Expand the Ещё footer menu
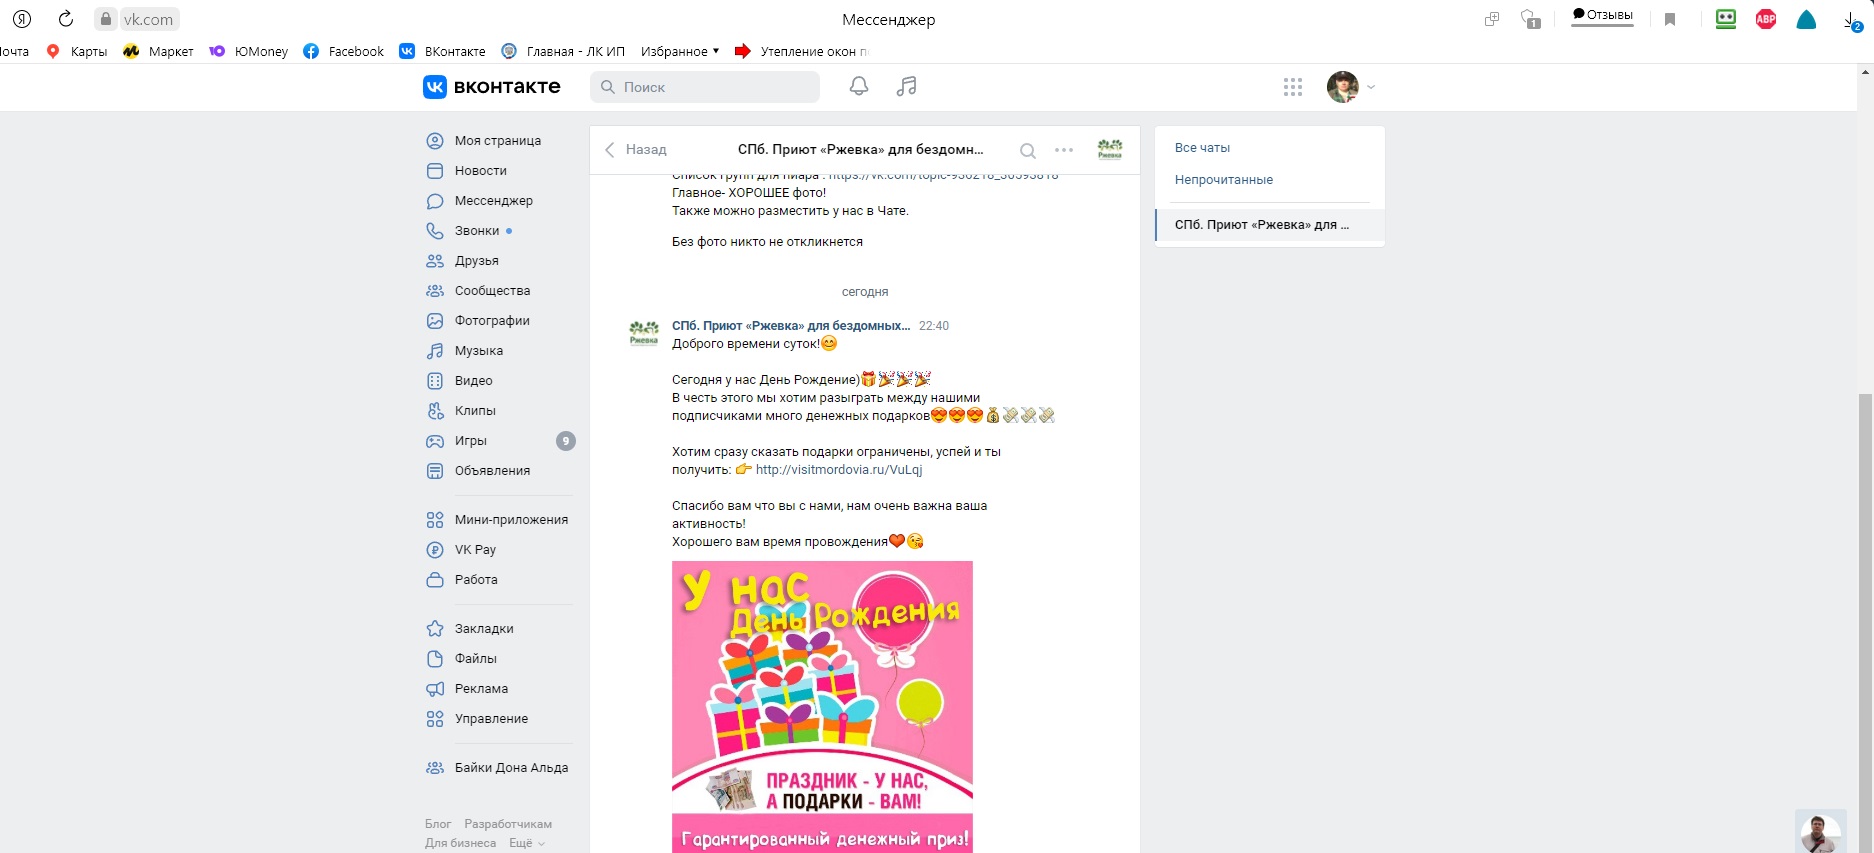1874x853 pixels. [x=527, y=843]
